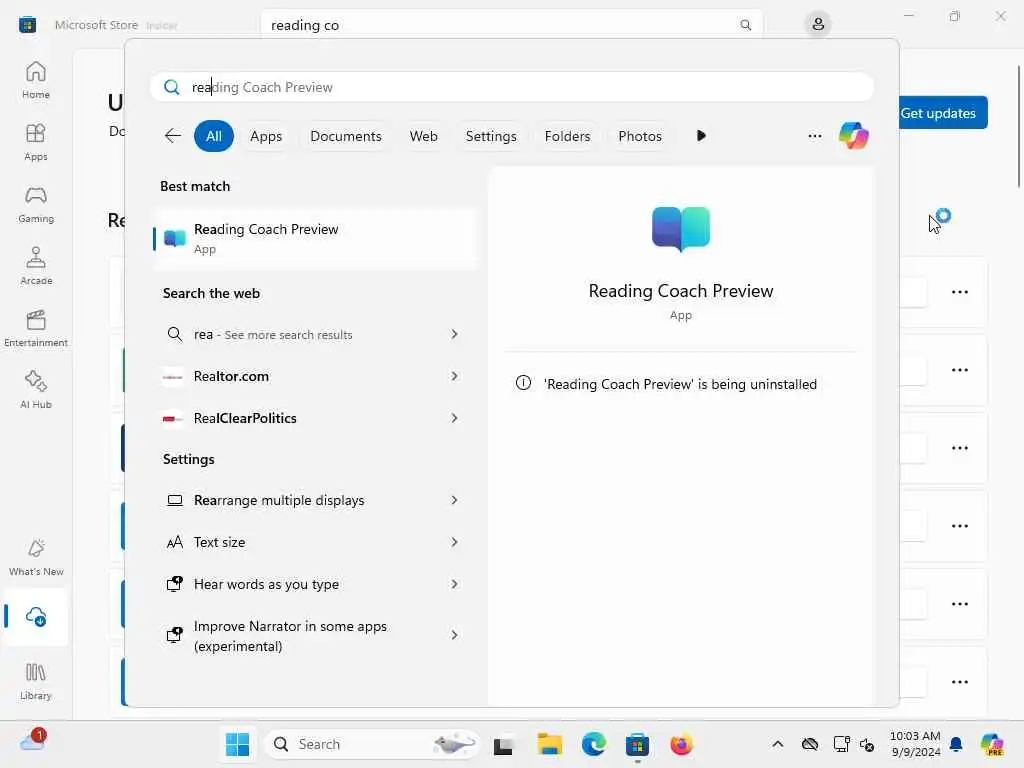Viewport: 1024px width, 768px height.
Task: Click the Store search magnifier icon
Action: (x=745, y=25)
